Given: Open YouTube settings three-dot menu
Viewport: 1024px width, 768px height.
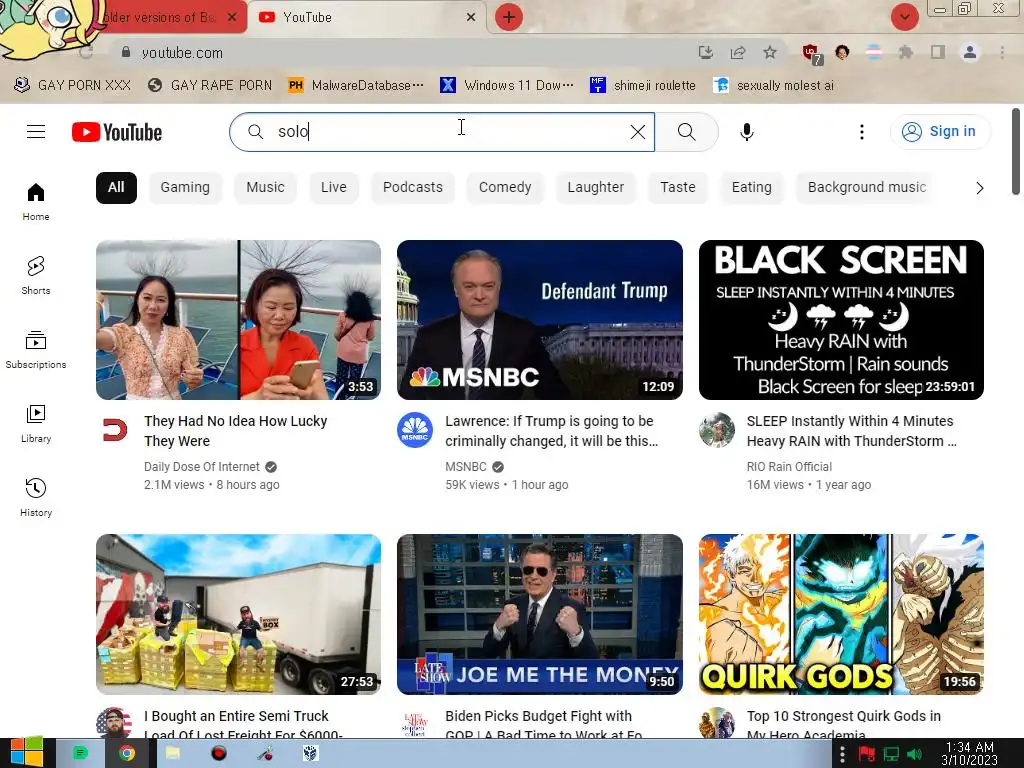Looking at the screenshot, I should [x=861, y=132].
